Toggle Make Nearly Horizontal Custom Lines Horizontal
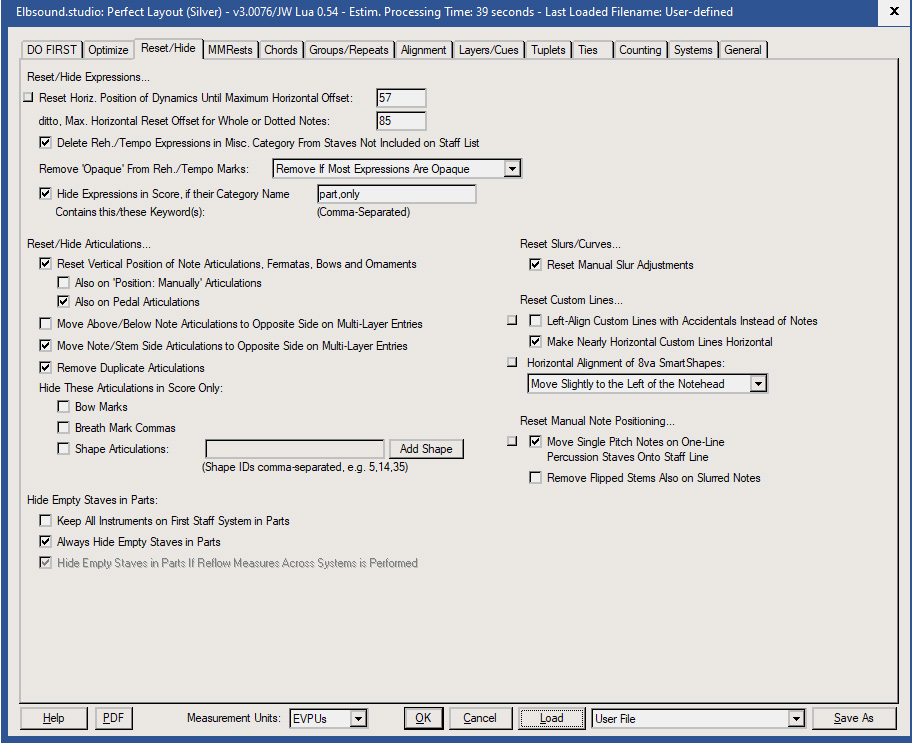Image resolution: width=912 pixels, height=744 pixels. point(535,342)
